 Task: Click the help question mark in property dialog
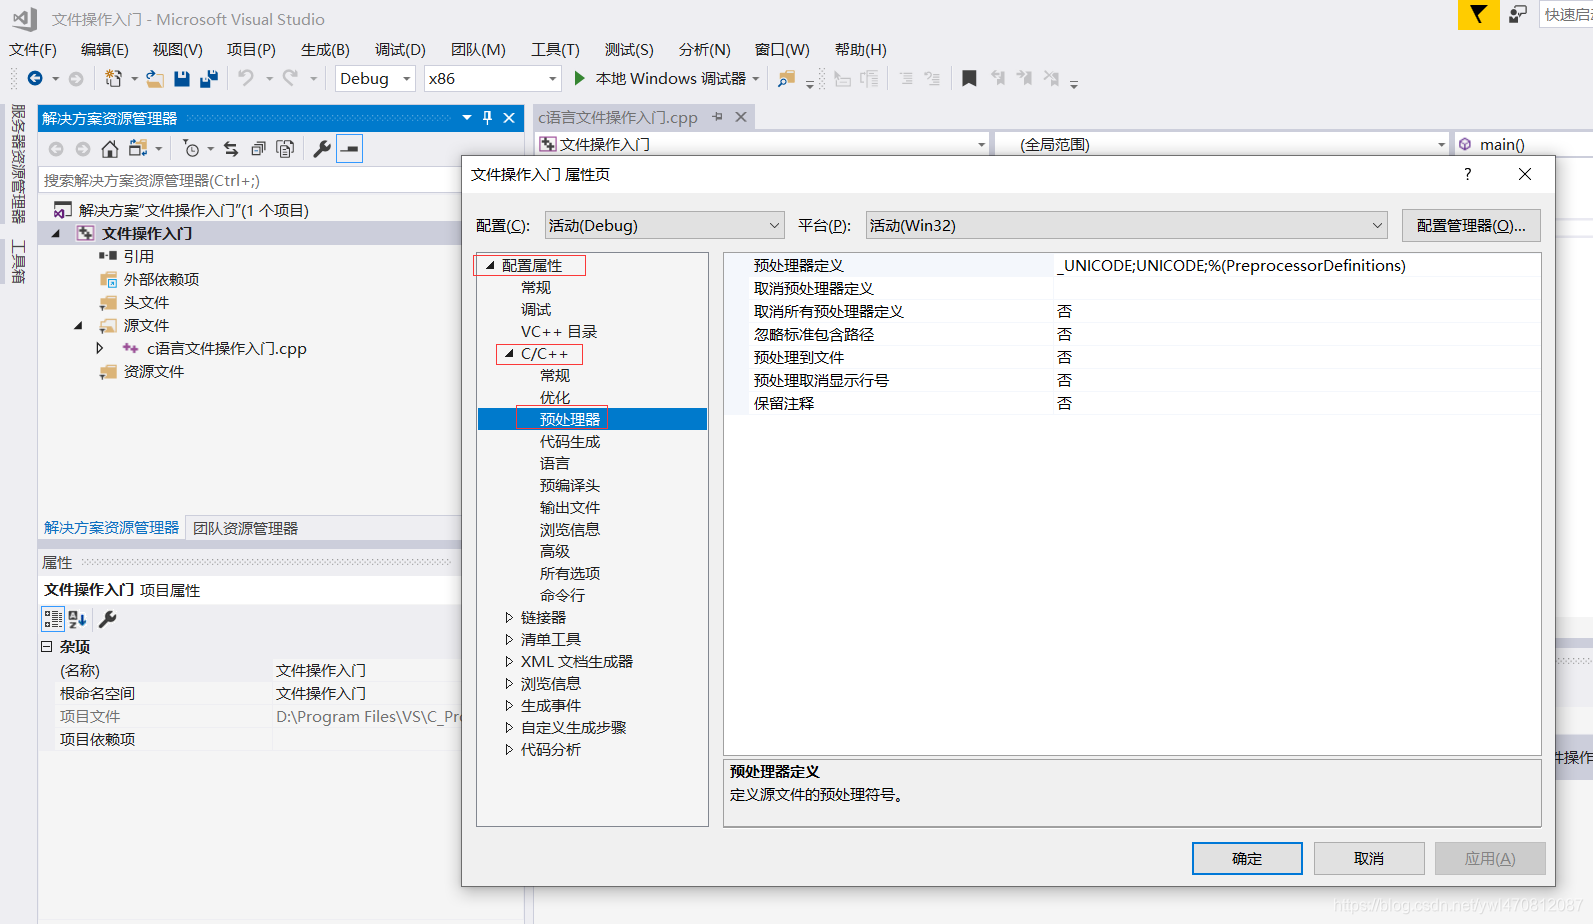pos(1467,174)
